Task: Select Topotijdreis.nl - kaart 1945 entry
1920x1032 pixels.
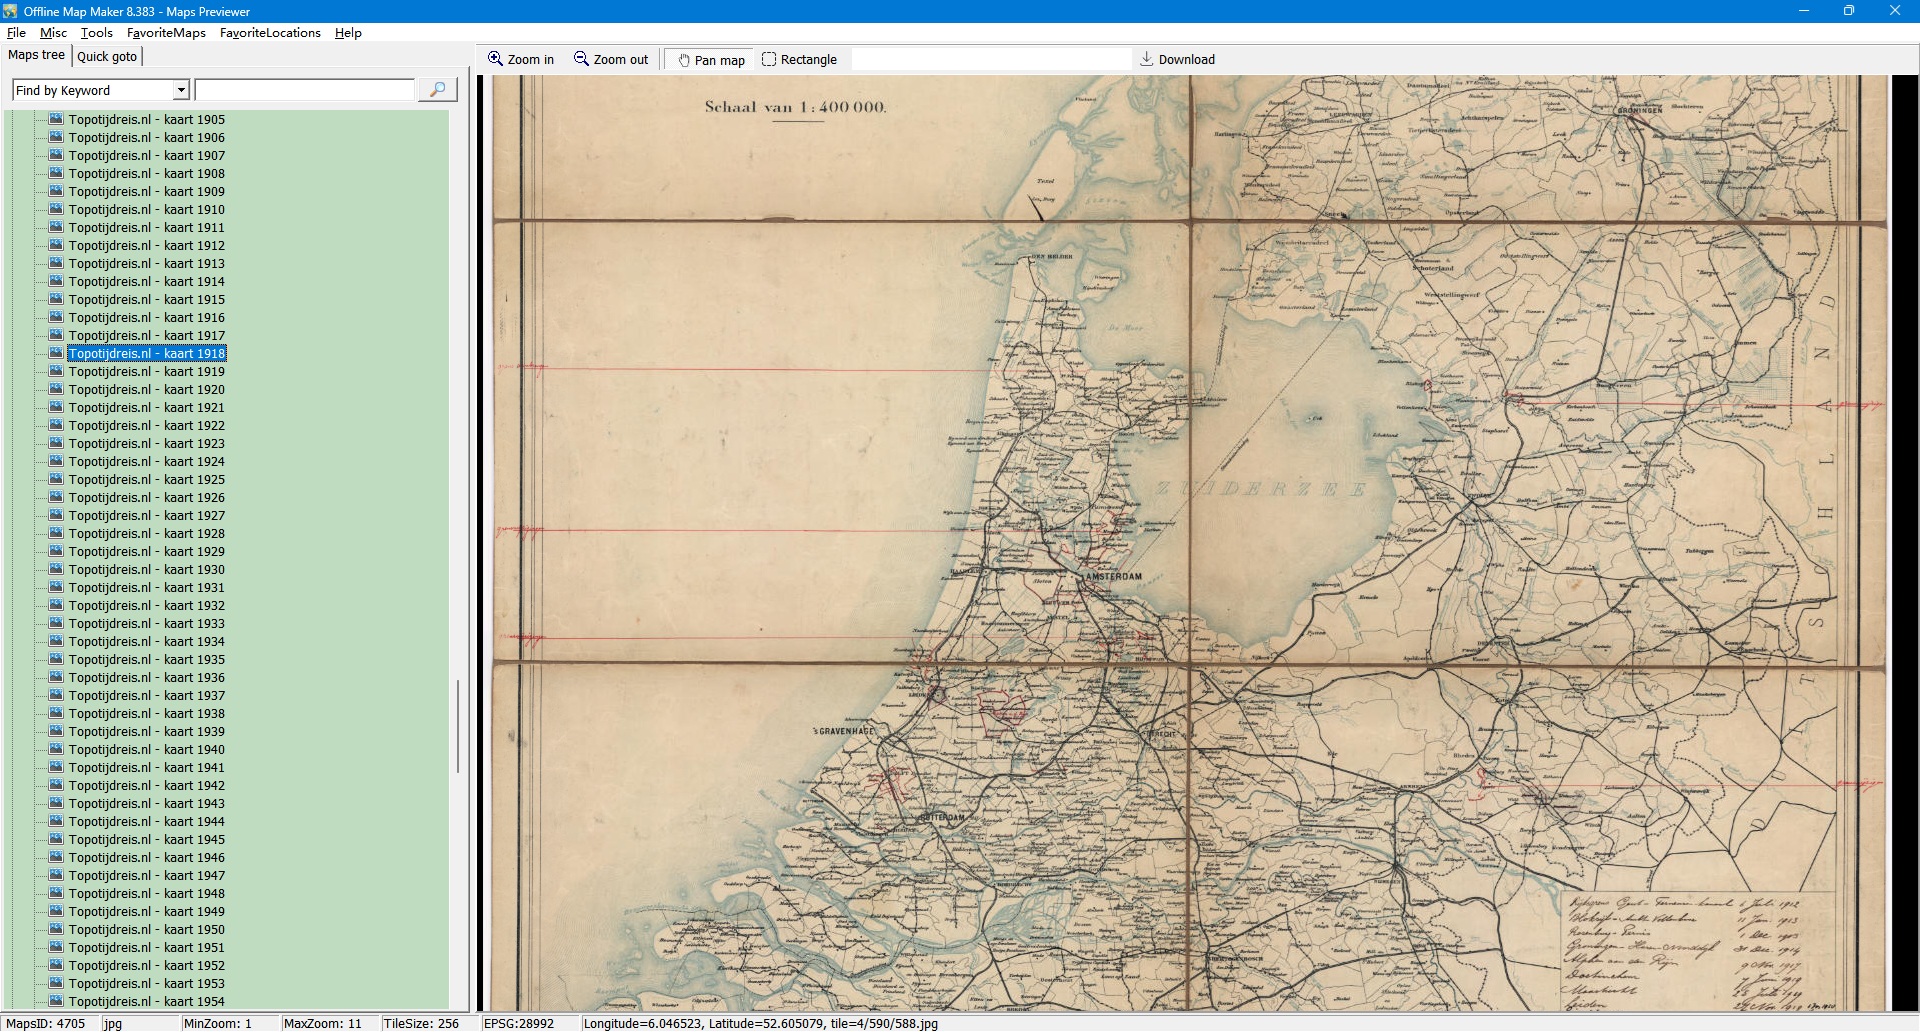Action: point(146,839)
